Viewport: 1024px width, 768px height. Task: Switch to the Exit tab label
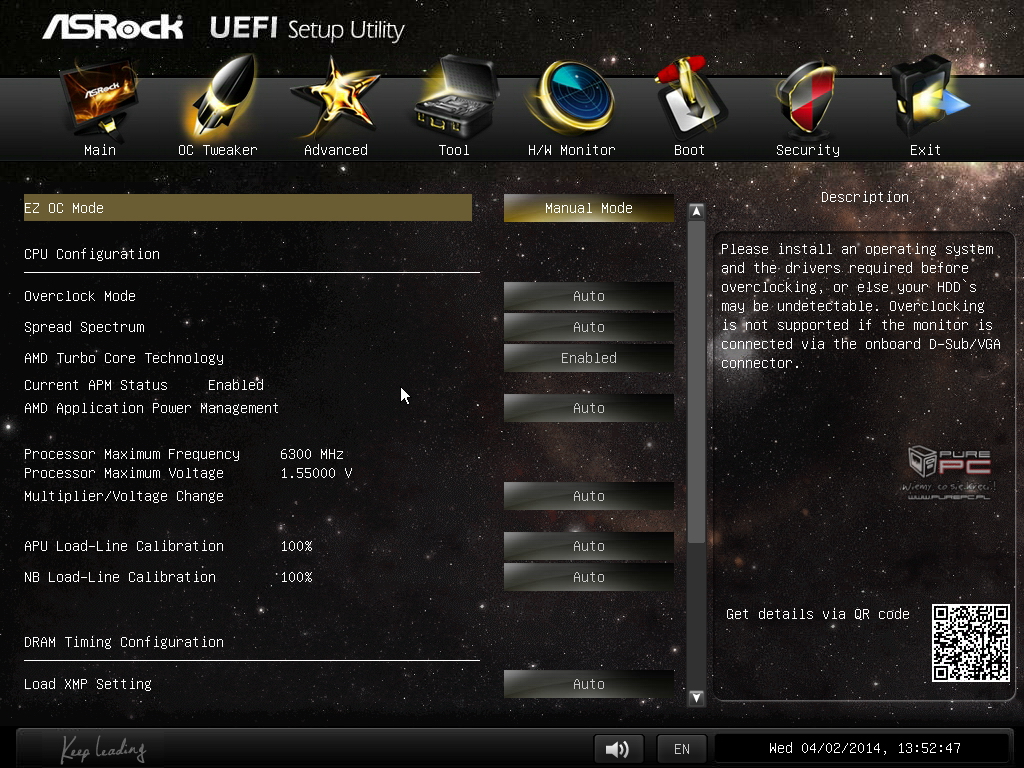(925, 150)
